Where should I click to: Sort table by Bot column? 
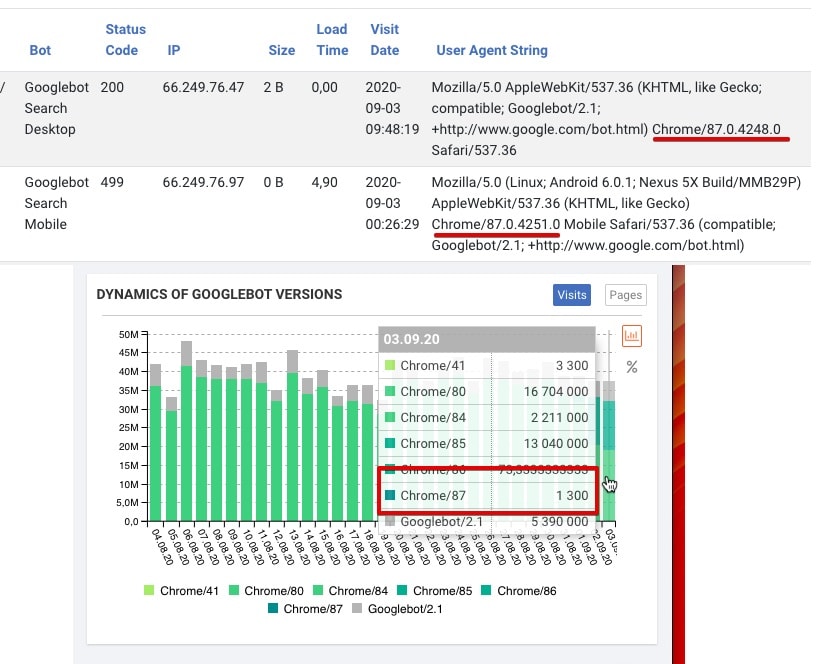[40, 50]
